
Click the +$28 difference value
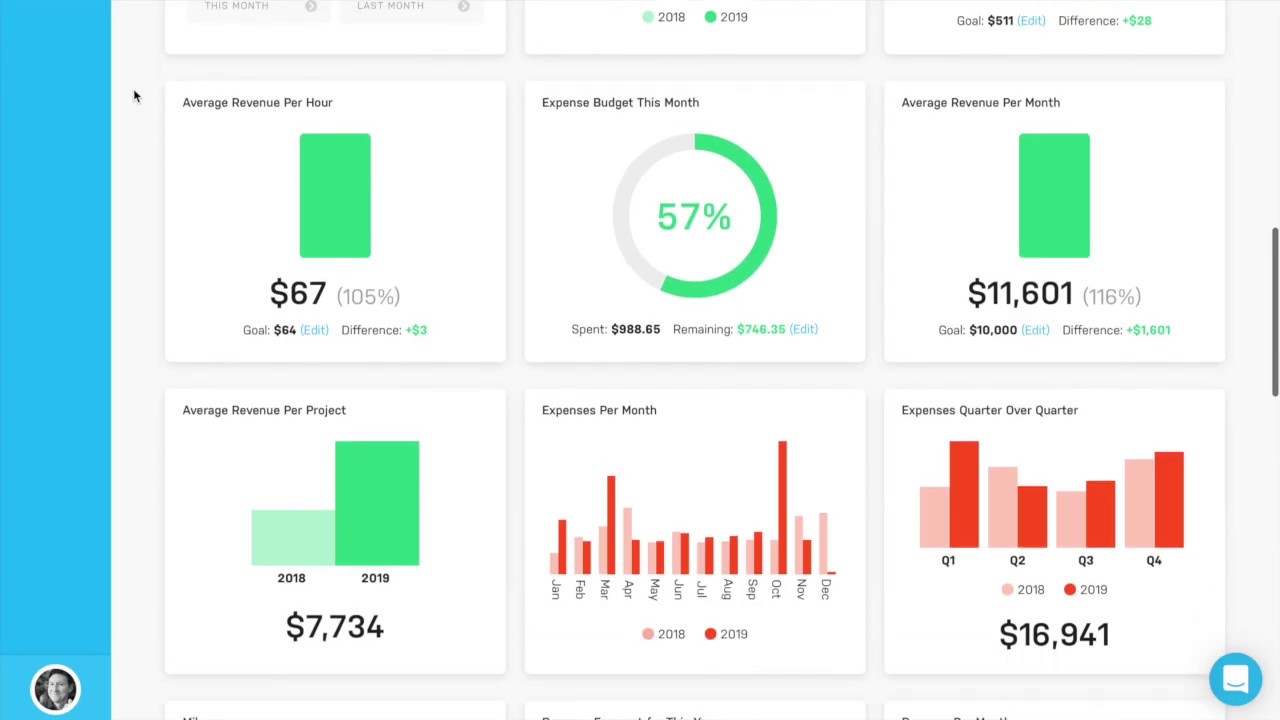1137,20
